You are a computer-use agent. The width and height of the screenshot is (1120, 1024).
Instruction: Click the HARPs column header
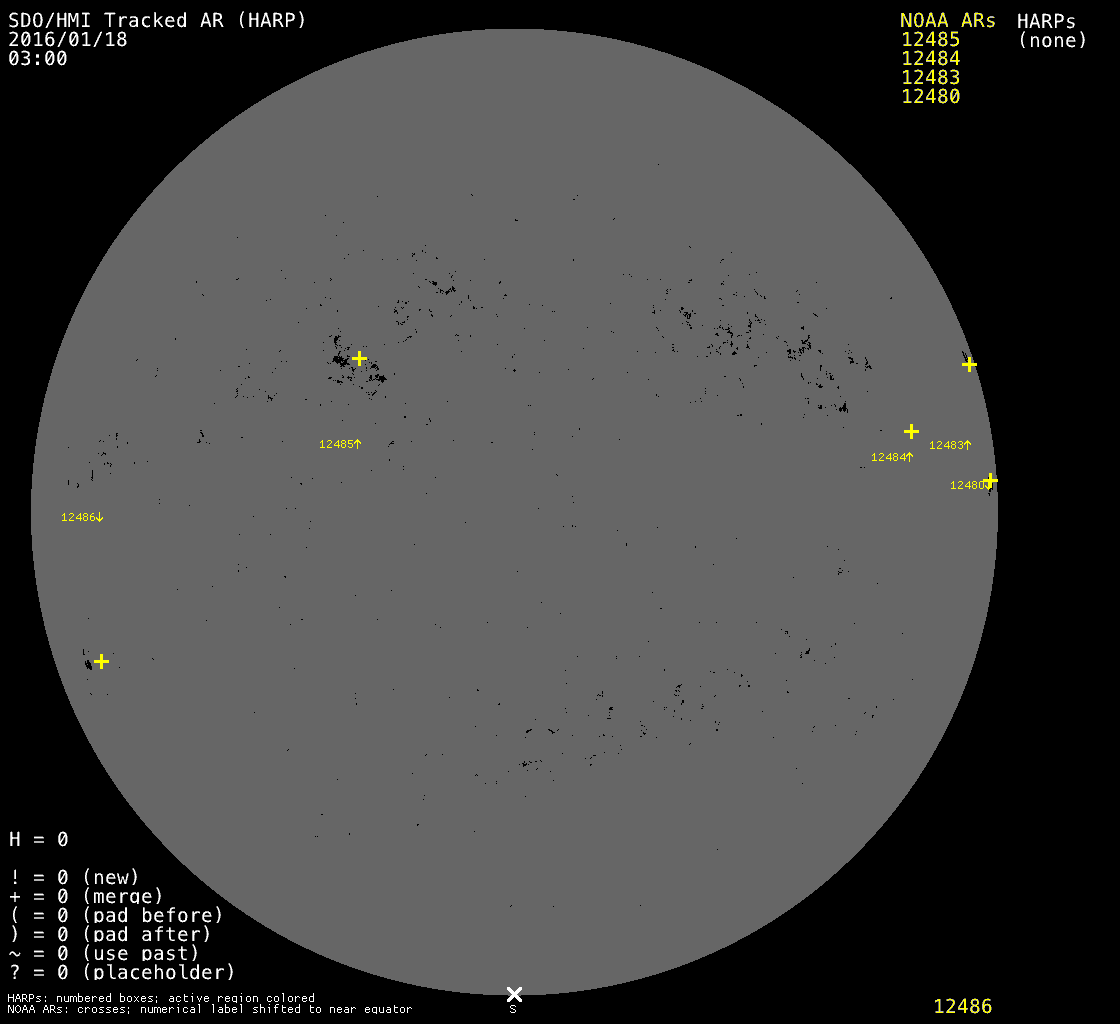[x=1046, y=21]
